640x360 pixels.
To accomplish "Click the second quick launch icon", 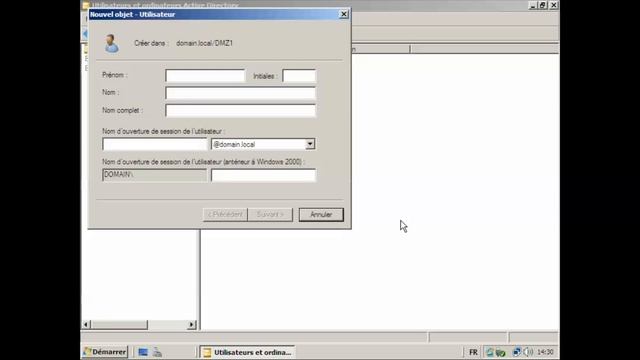I will [158, 352].
